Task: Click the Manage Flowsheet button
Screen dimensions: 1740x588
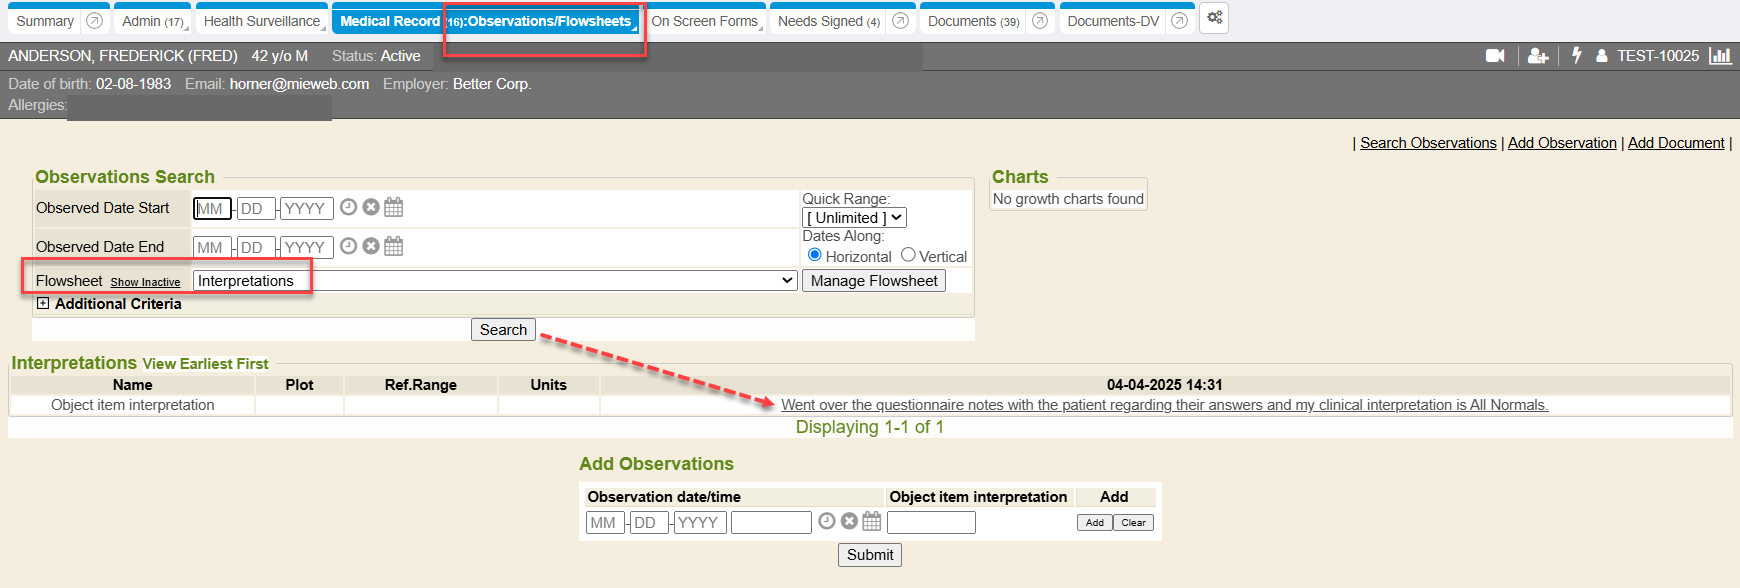Action: click(x=873, y=281)
